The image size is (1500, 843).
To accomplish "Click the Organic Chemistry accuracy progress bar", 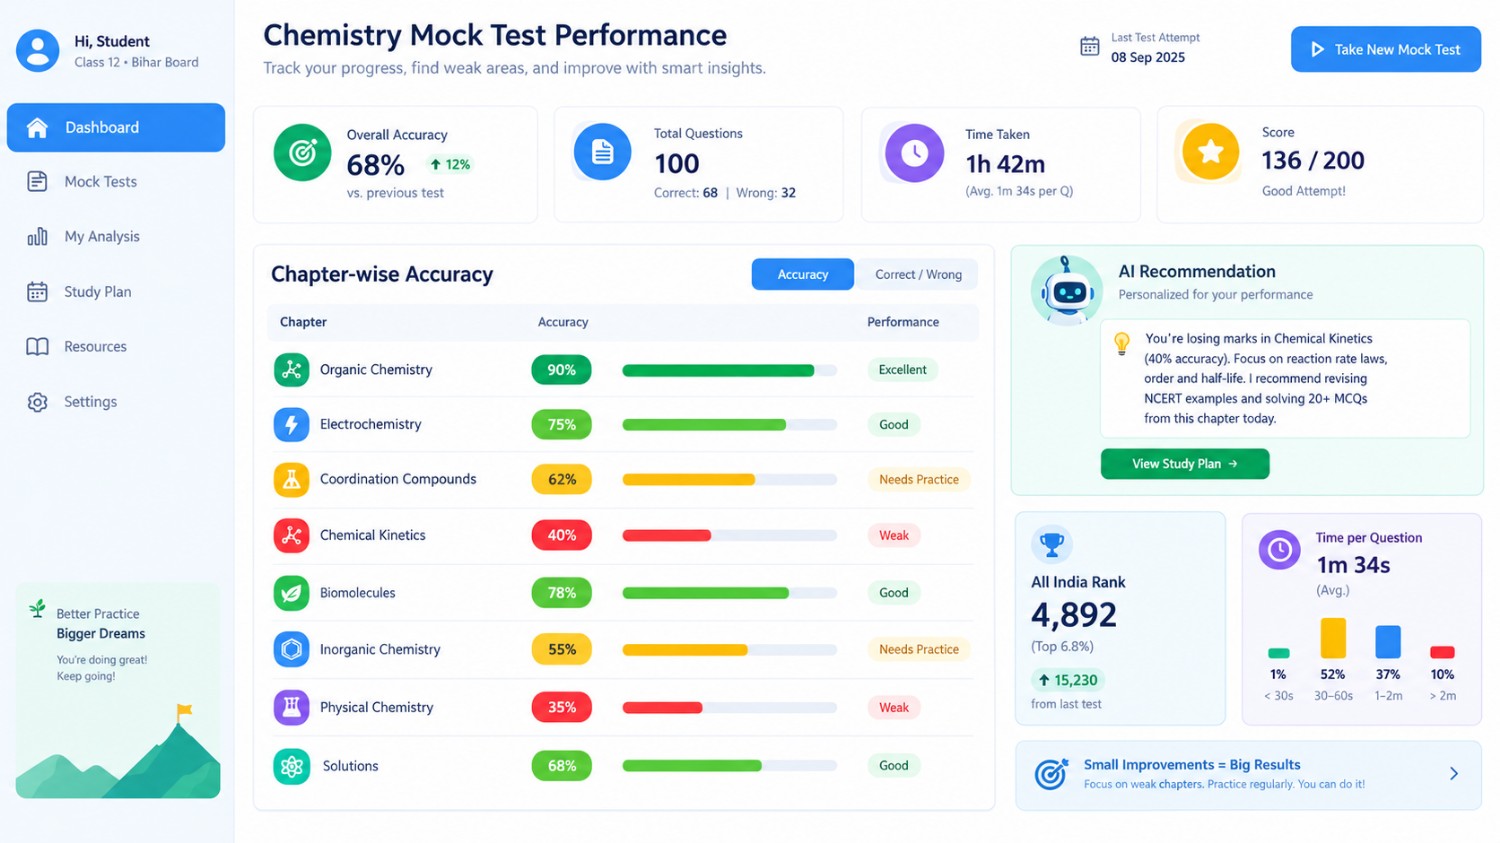I will 729,370.
